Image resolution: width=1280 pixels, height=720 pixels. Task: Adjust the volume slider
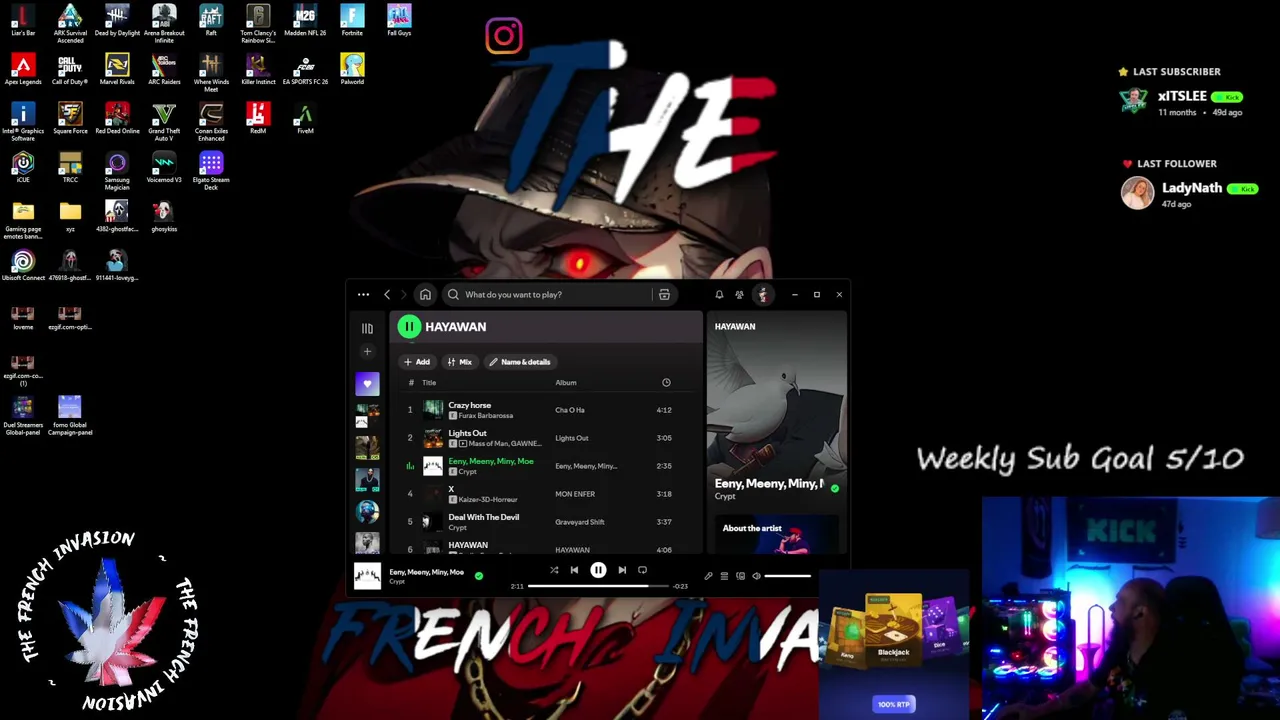(x=788, y=577)
